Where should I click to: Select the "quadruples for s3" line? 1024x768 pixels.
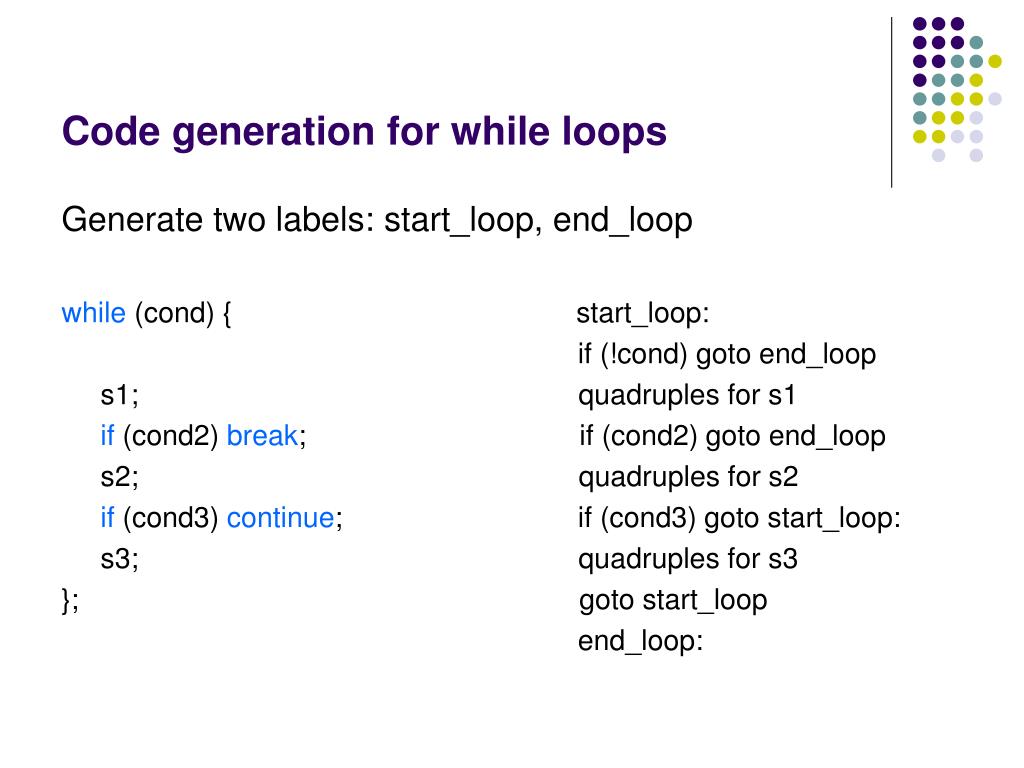coord(688,559)
